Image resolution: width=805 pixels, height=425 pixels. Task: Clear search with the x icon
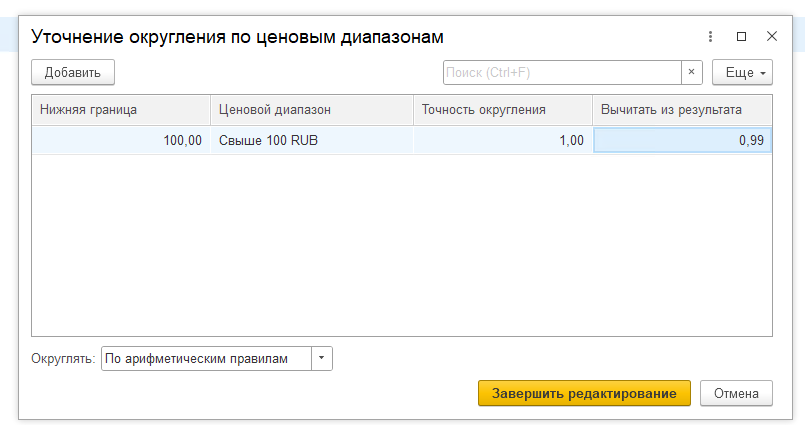click(x=691, y=73)
